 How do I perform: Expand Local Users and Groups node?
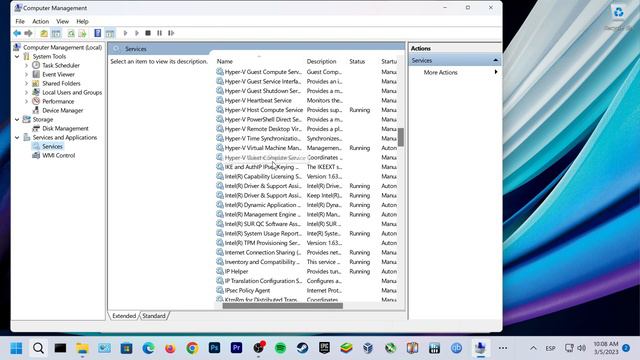coord(27,92)
